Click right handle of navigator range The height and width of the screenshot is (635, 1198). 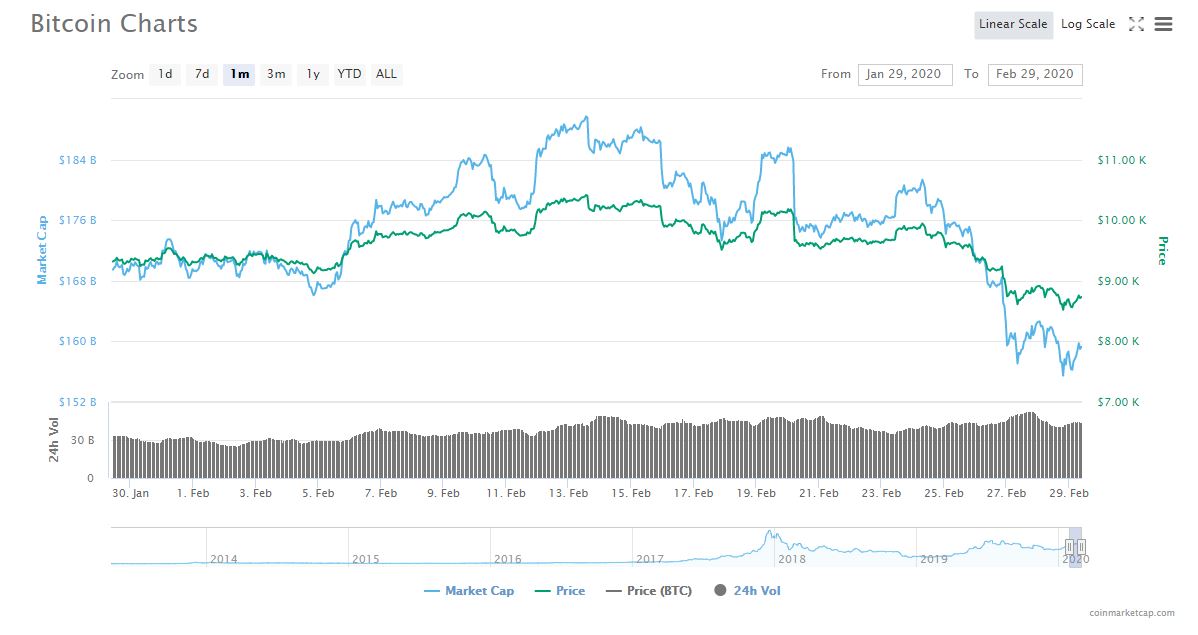pyautogui.click(x=1081, y=547)
